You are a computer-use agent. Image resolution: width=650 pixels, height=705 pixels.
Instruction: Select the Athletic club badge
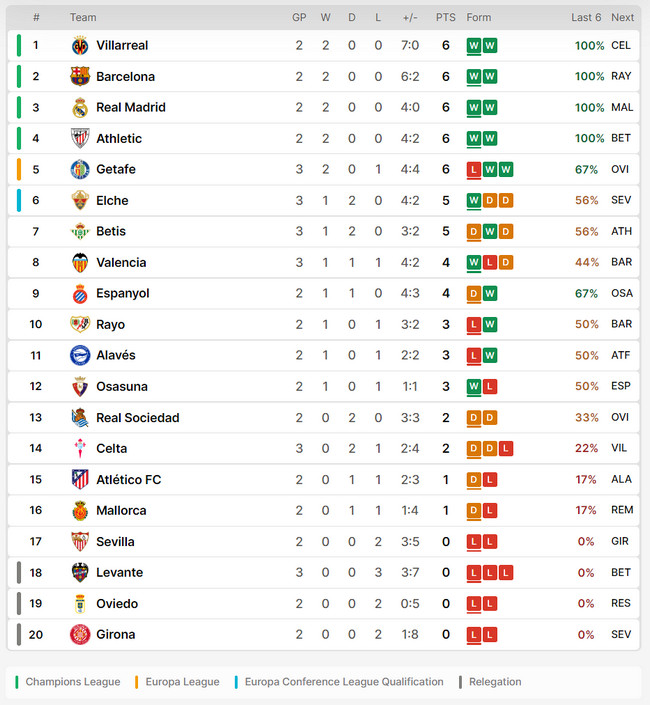(x=80, y=138)
